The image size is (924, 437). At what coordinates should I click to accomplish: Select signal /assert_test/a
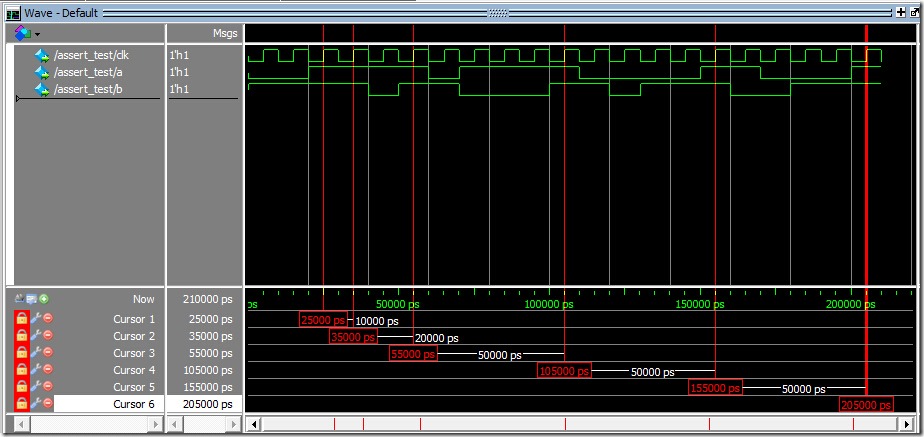(x=88, y=72)
